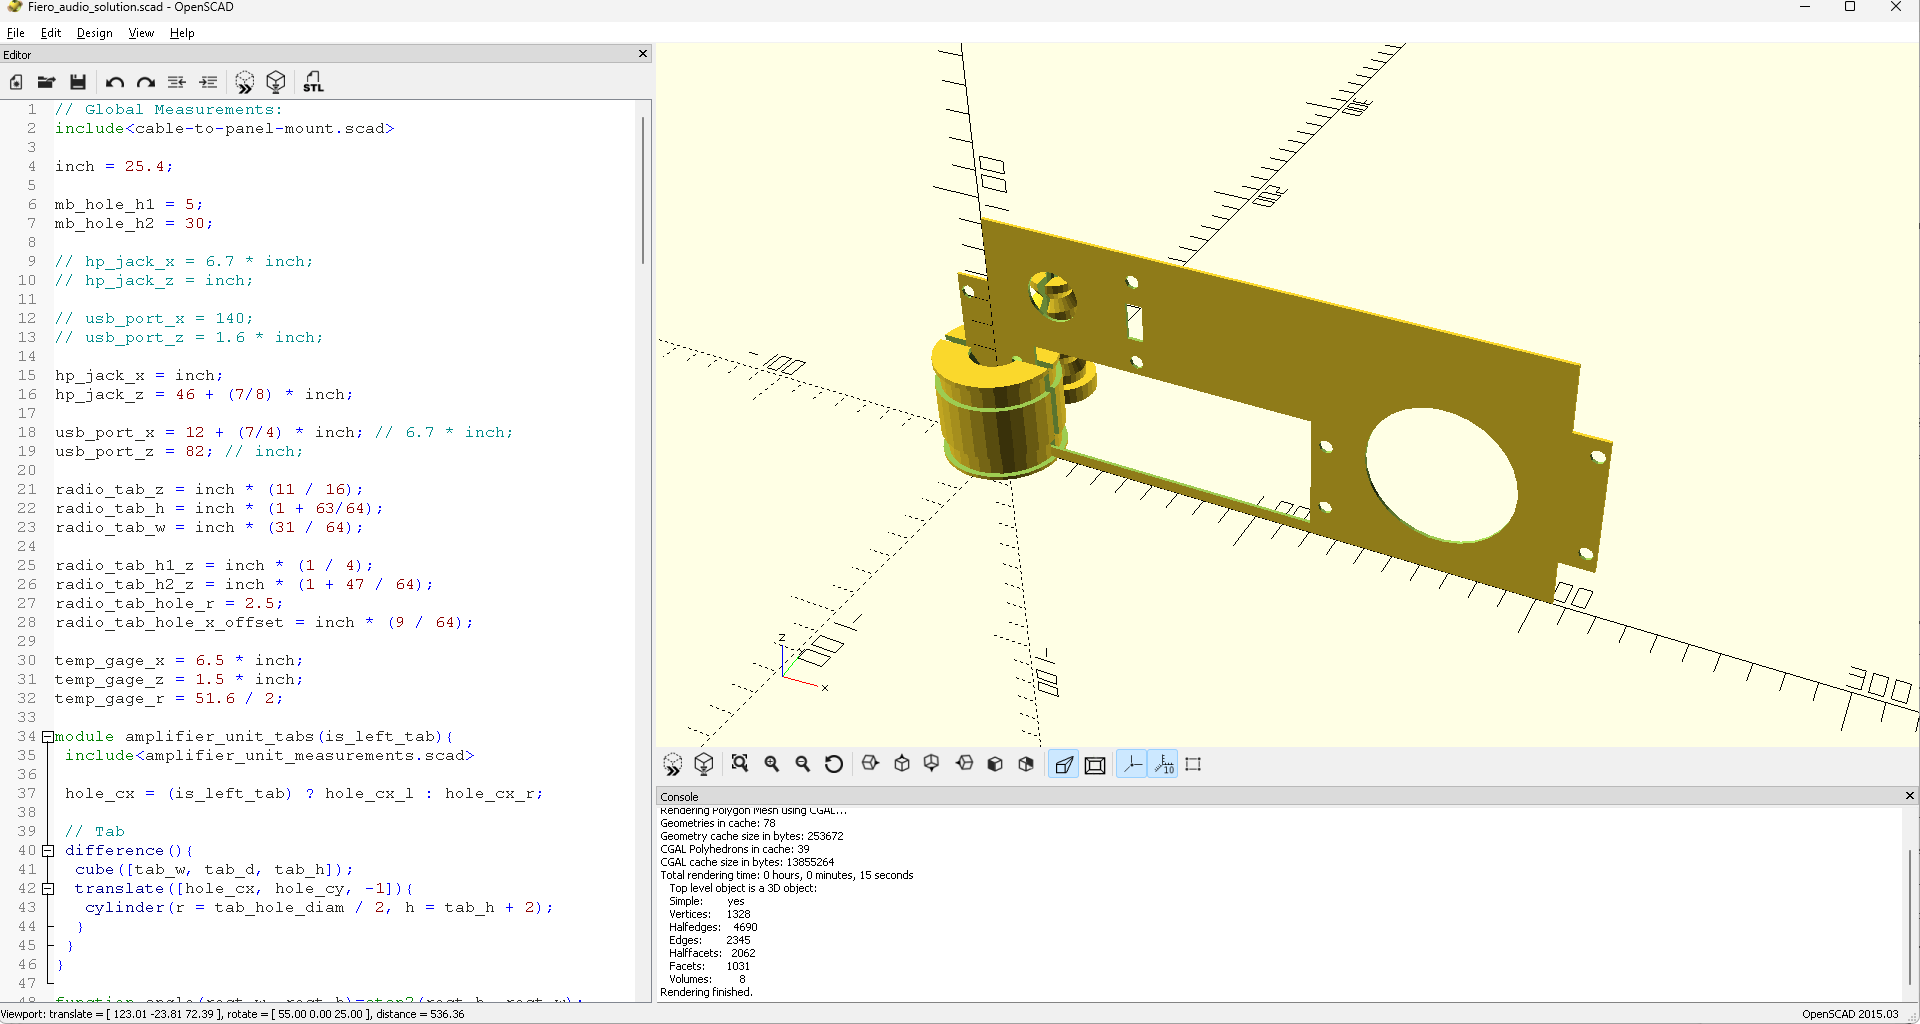Collapse the difference() block fold marker
Screen dimensions: 1920x1024
click(x=47, y=851)
